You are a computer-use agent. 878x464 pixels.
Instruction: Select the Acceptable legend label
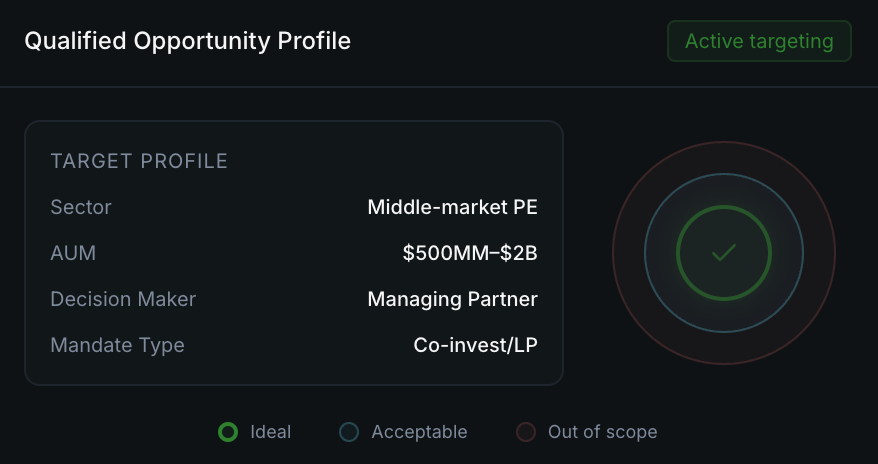click(419, 432)
